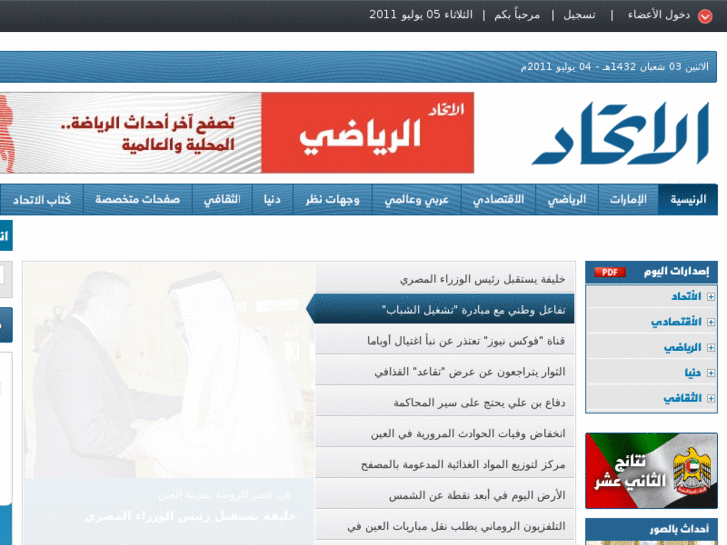
Task: Open the دخول الأعضاء members login link
Action: click(x=659, y=15)
